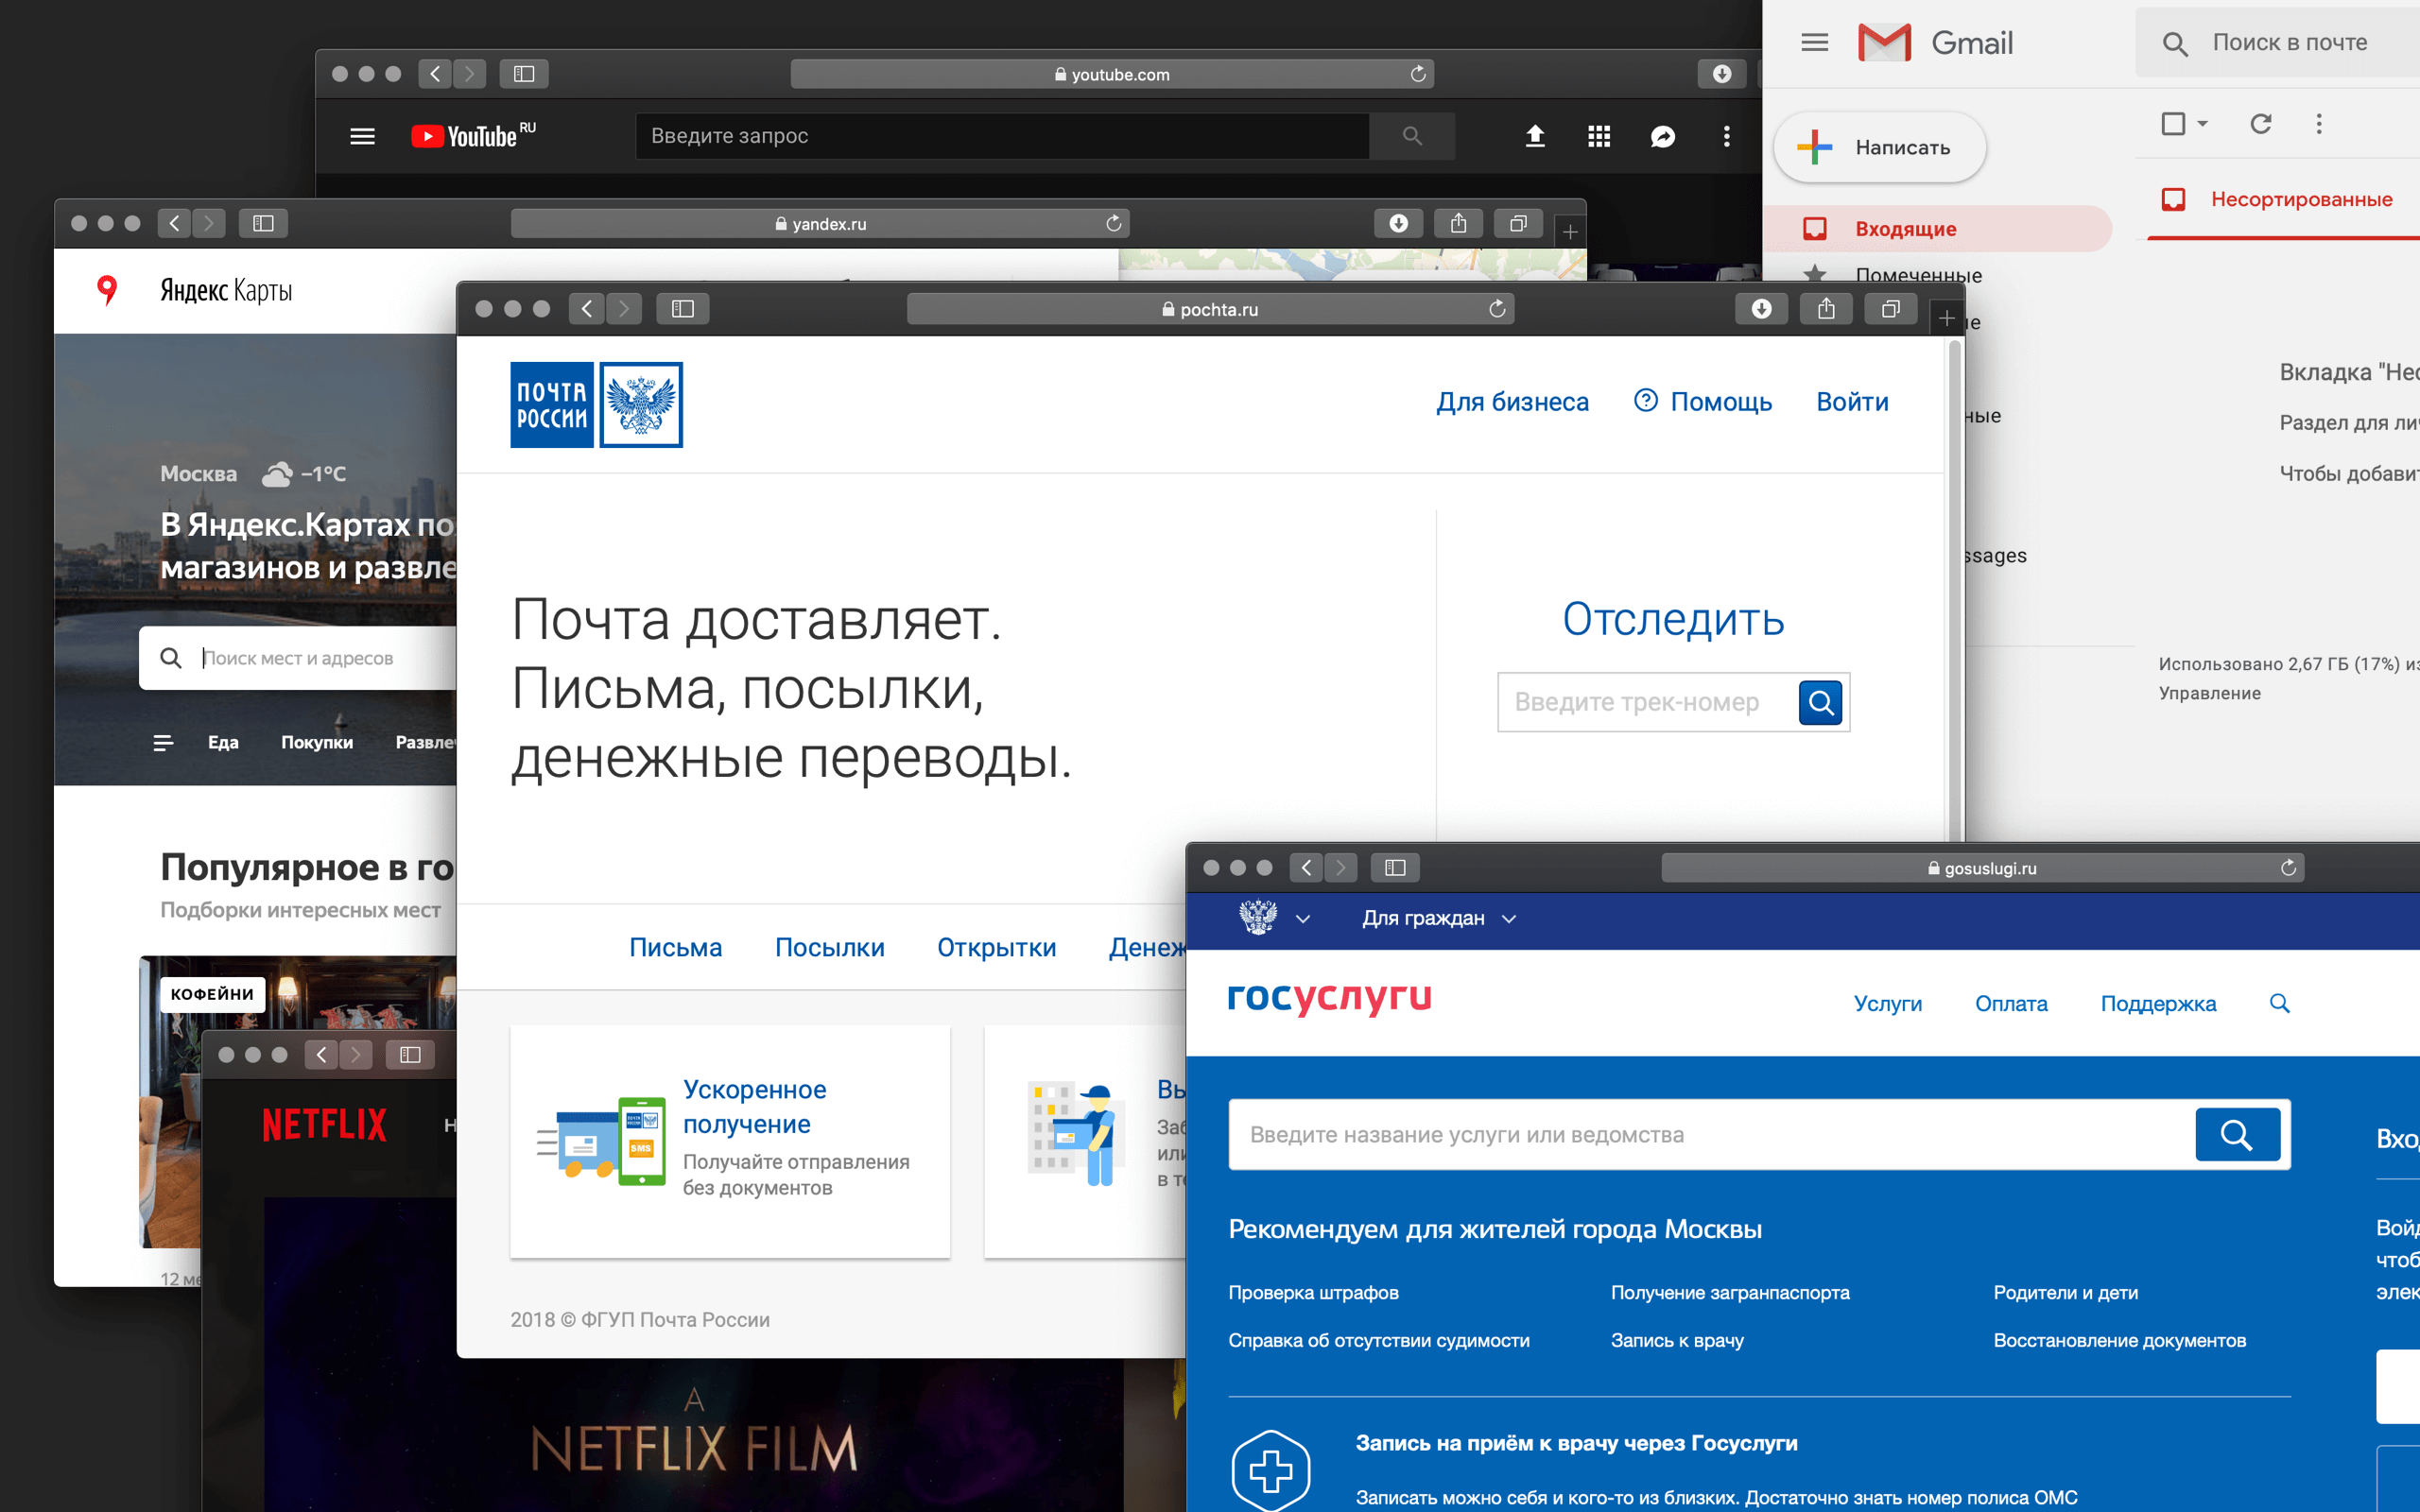Check Gmail select-all checkbox
Image resolution: width=2420 pixels, height=1512 pixels.
coord(2173,124)
